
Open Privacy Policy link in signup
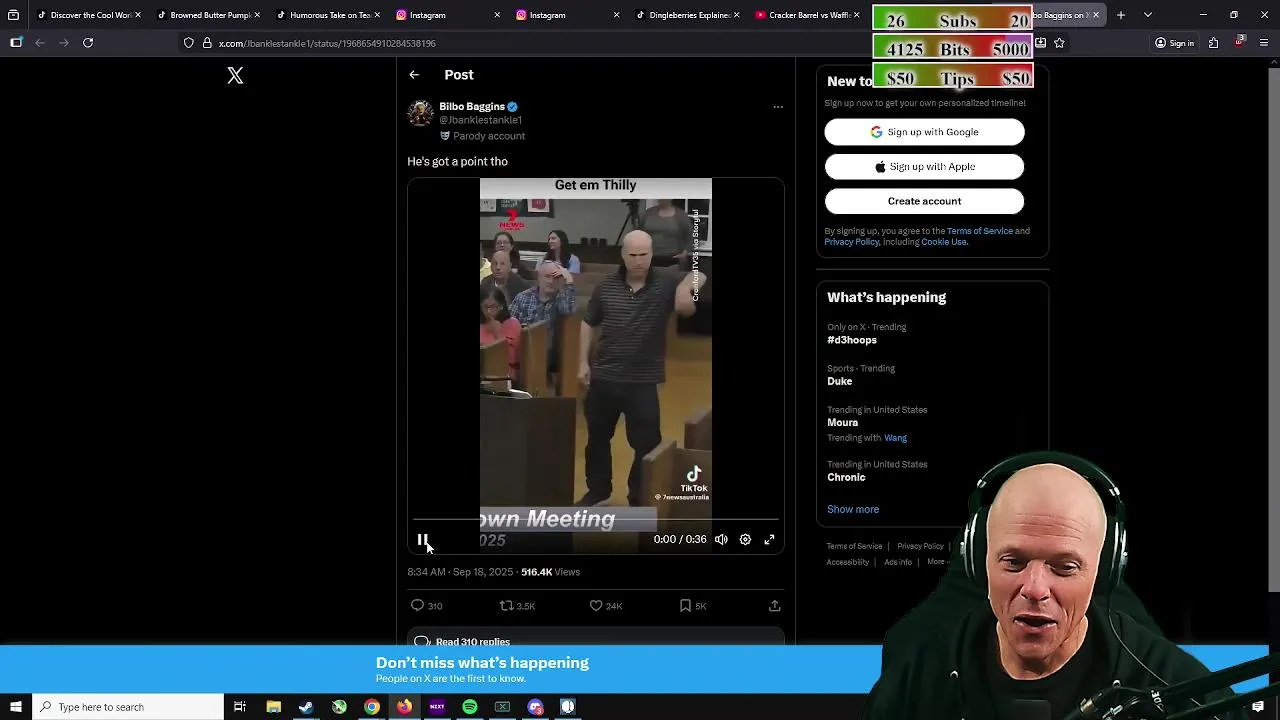tap(852, 242)
